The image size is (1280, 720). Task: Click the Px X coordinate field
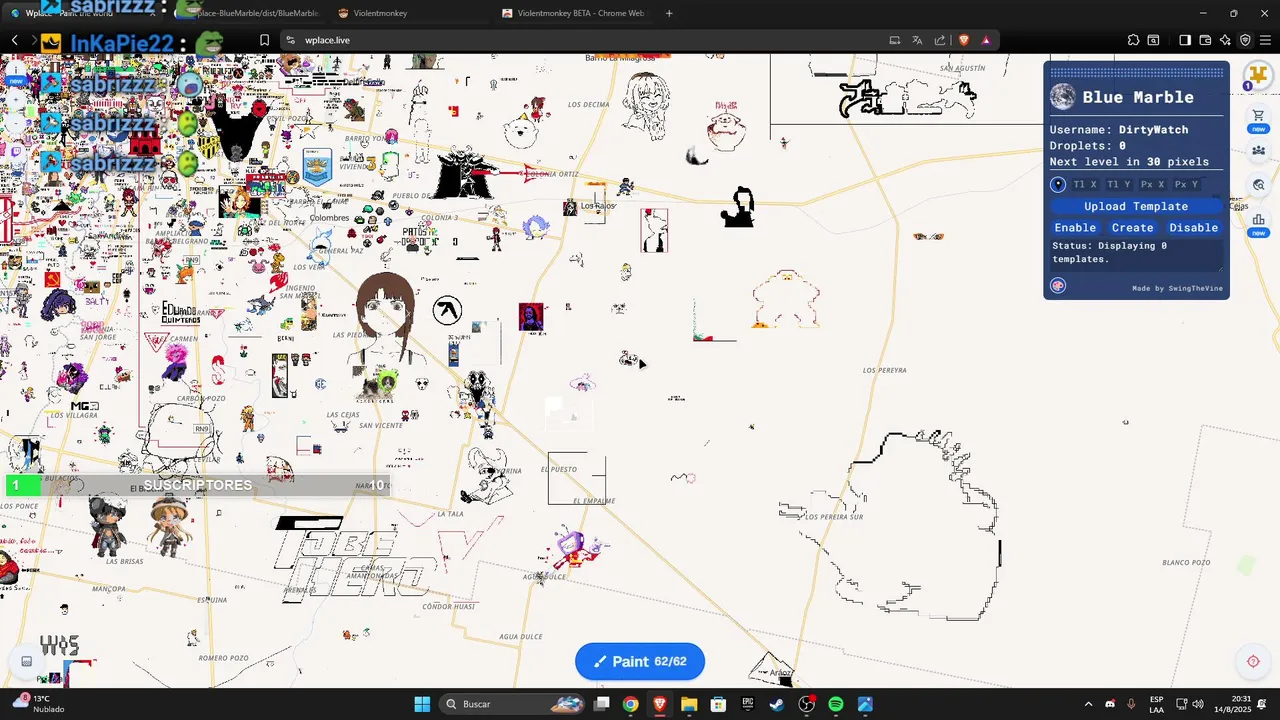(x=1152, y=184)
